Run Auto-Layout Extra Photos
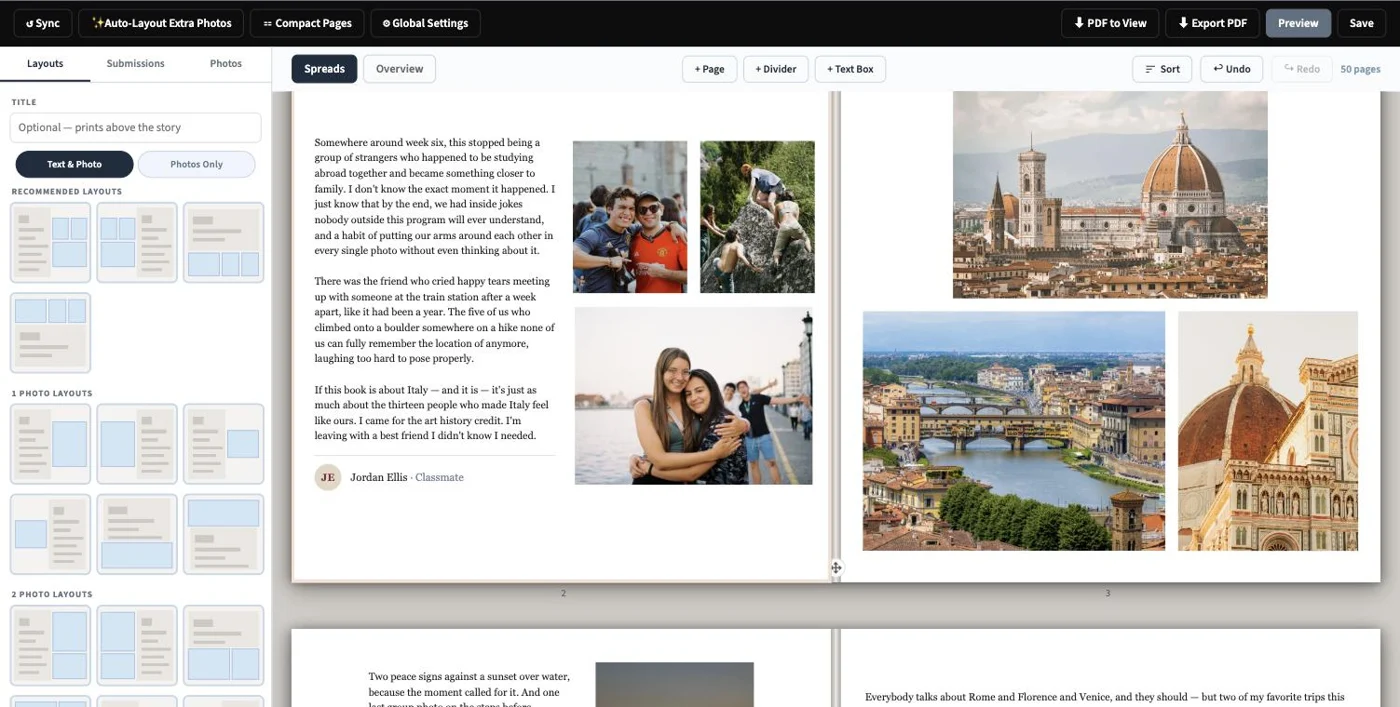The height and width of the screenshot is (707, 1400). click(161, 23)
